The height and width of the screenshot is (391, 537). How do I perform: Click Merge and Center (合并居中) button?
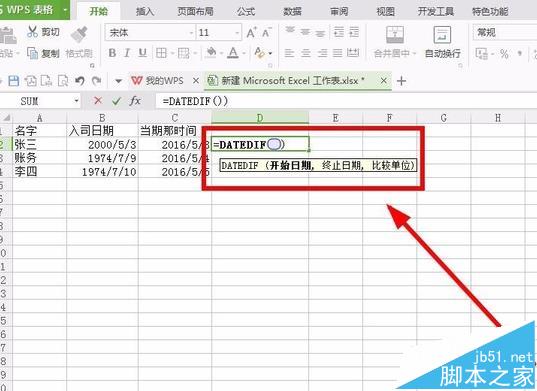point(395,42)
